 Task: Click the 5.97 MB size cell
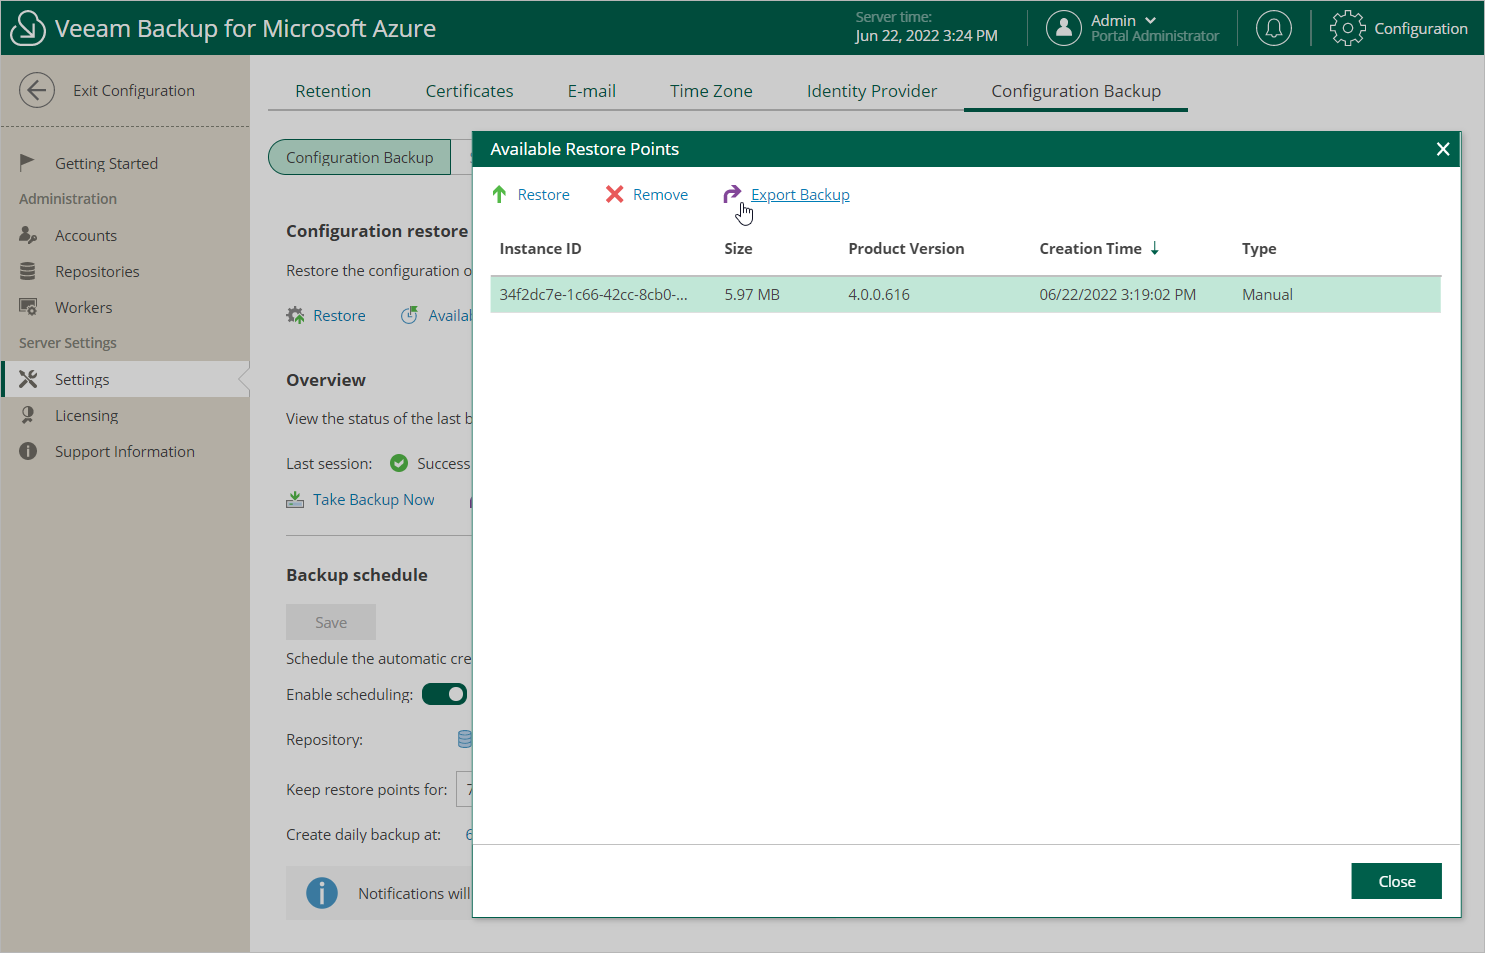[752, 294]
